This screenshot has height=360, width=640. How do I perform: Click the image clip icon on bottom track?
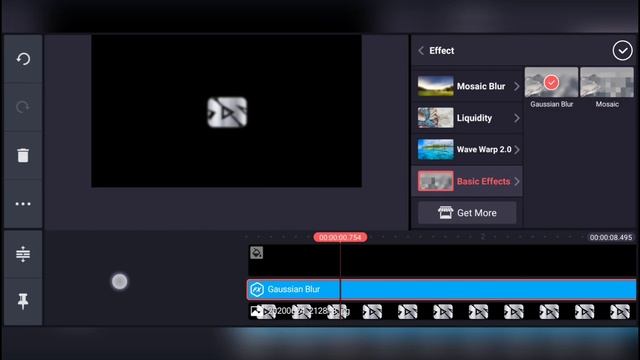pyautogui.click(x=256, y=311)
